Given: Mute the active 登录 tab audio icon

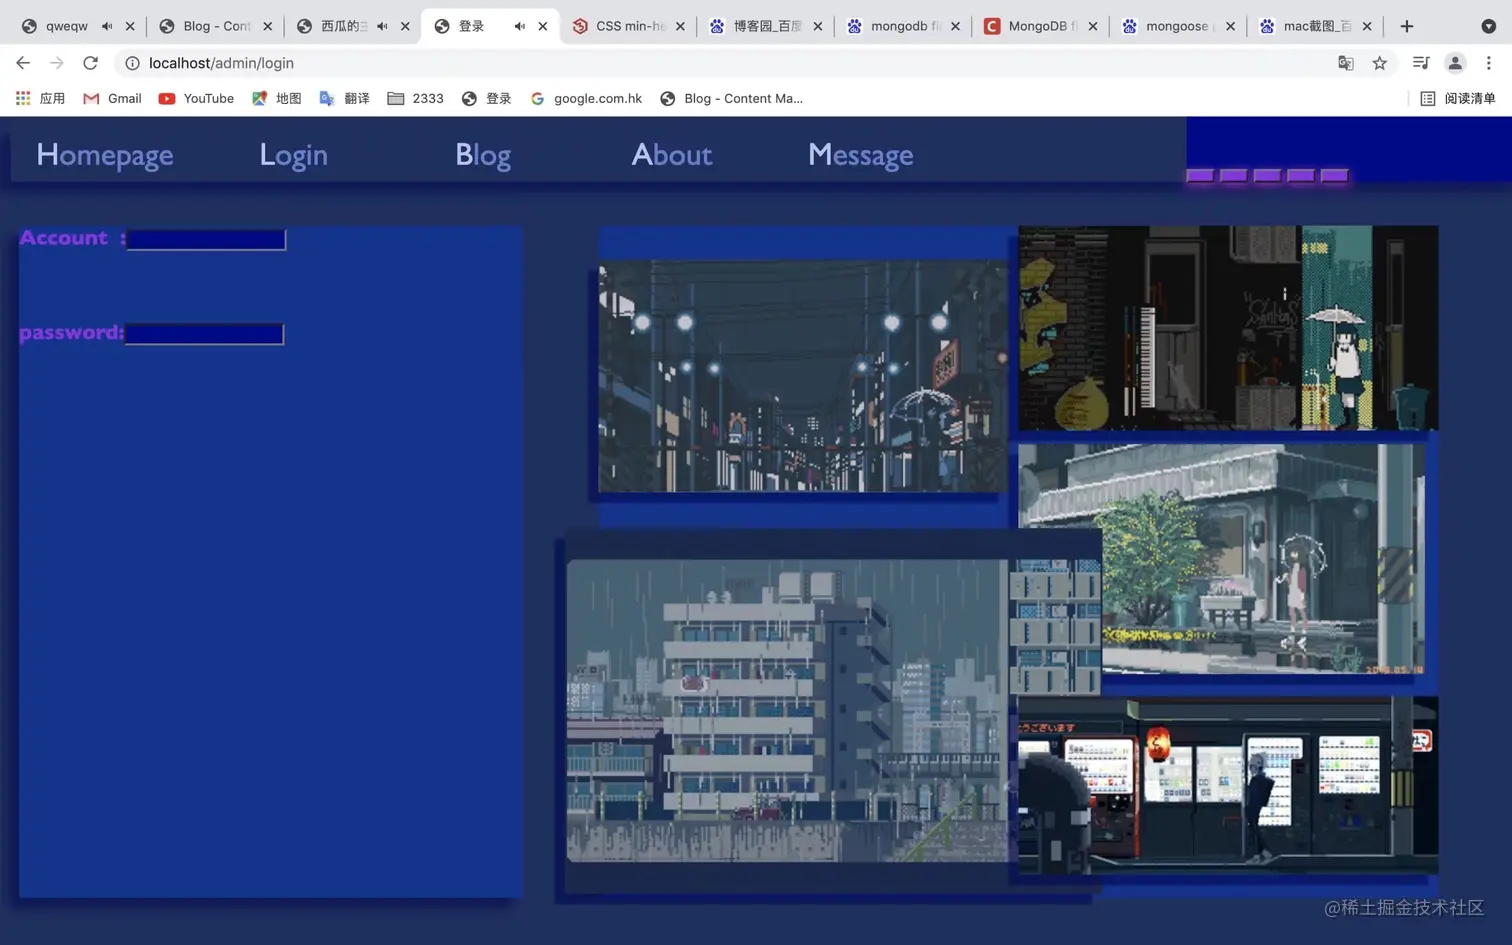Looking at the screenshot, I should pyautogui.click(x=519, y=26).
